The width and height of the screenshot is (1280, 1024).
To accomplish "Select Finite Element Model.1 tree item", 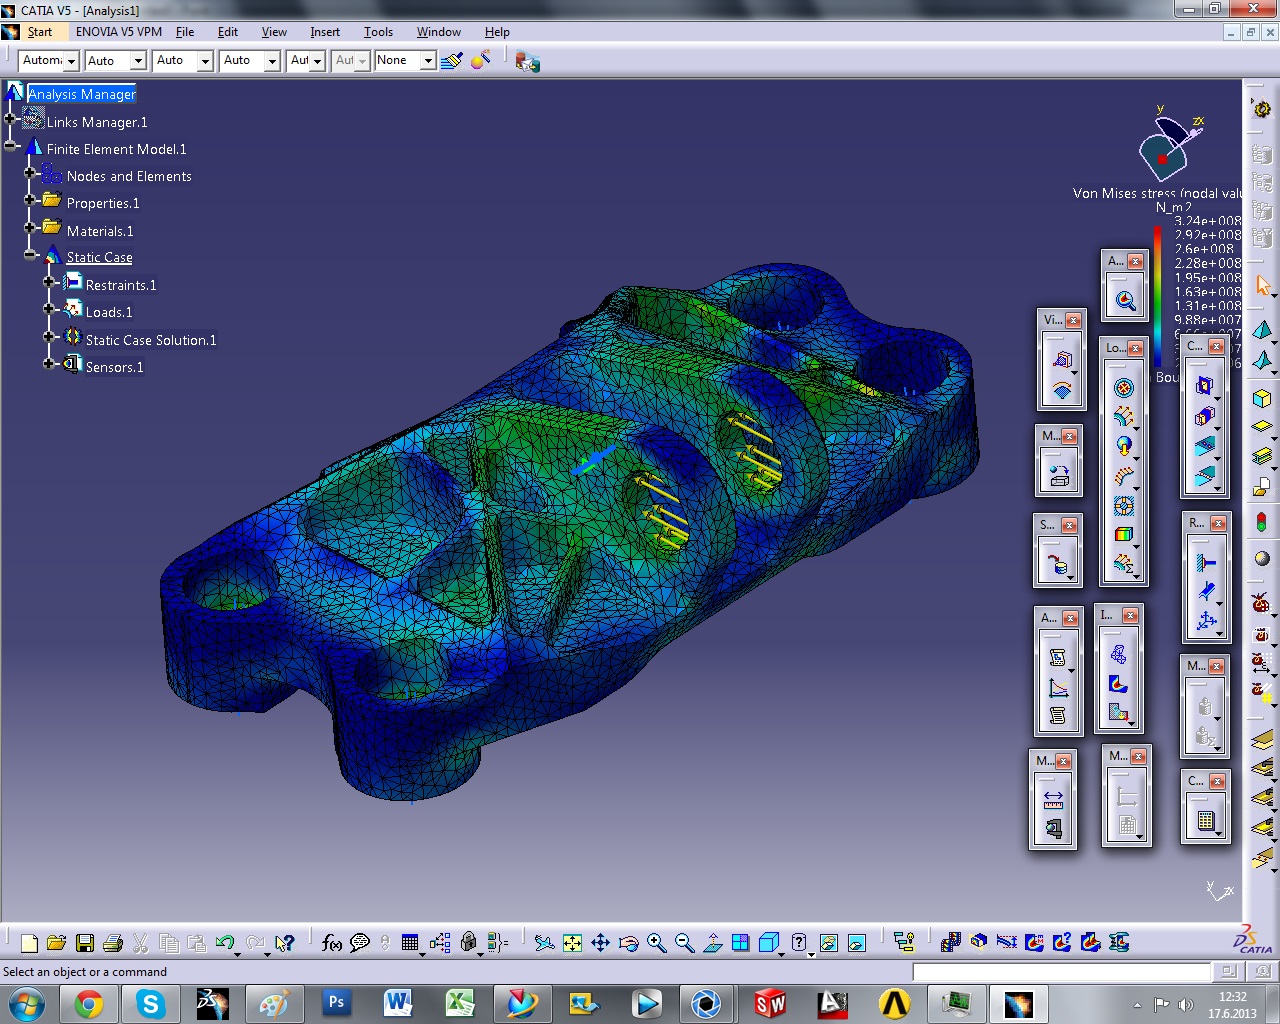I will [116, 149].
